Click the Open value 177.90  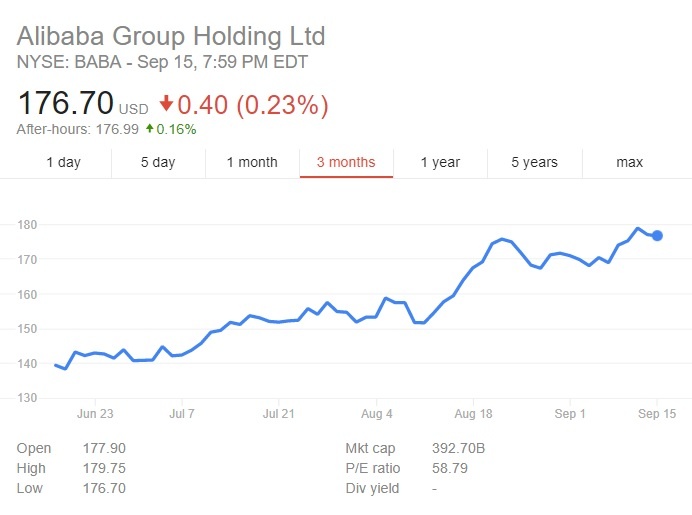pyautogui.click(x=104, y=448)
